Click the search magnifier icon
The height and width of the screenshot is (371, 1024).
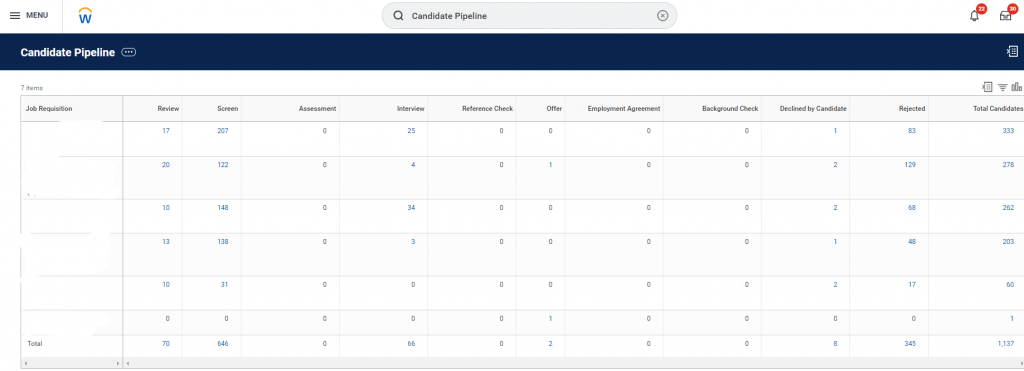coord(398,16)
